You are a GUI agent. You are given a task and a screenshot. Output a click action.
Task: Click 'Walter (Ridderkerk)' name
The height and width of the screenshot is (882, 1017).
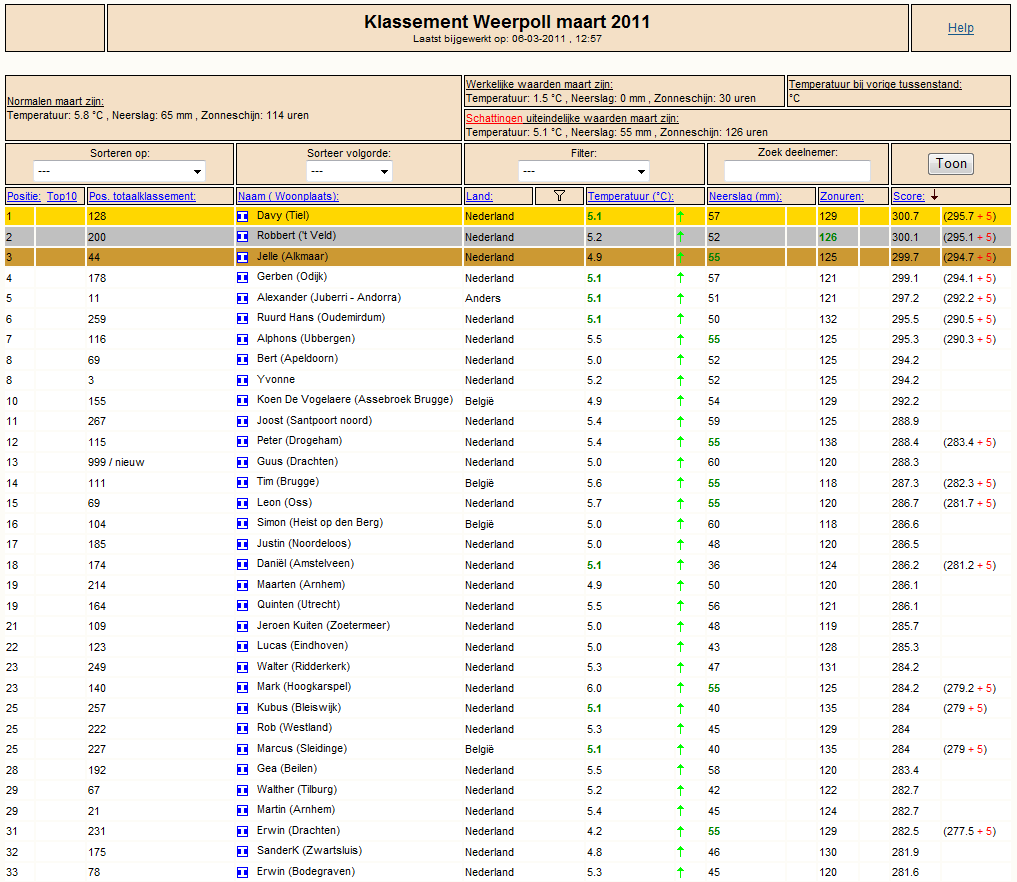pyautogui.click(x=303, y=666)
